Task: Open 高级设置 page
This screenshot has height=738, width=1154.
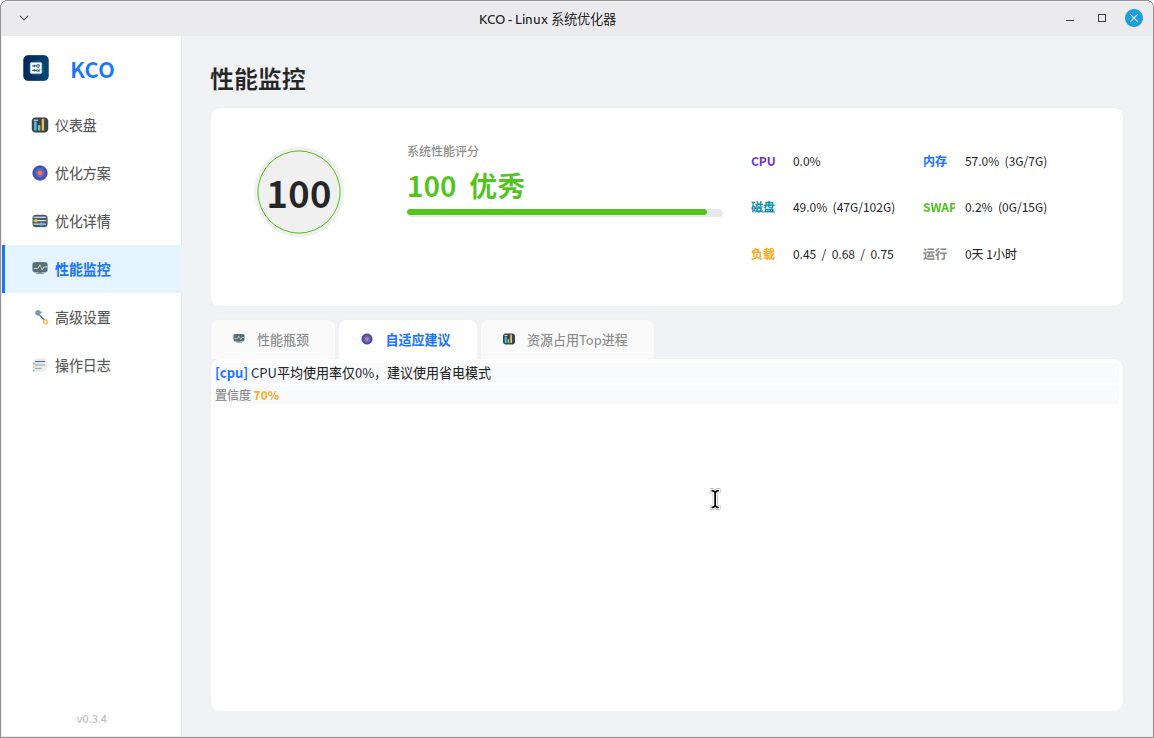Action: 92,317
